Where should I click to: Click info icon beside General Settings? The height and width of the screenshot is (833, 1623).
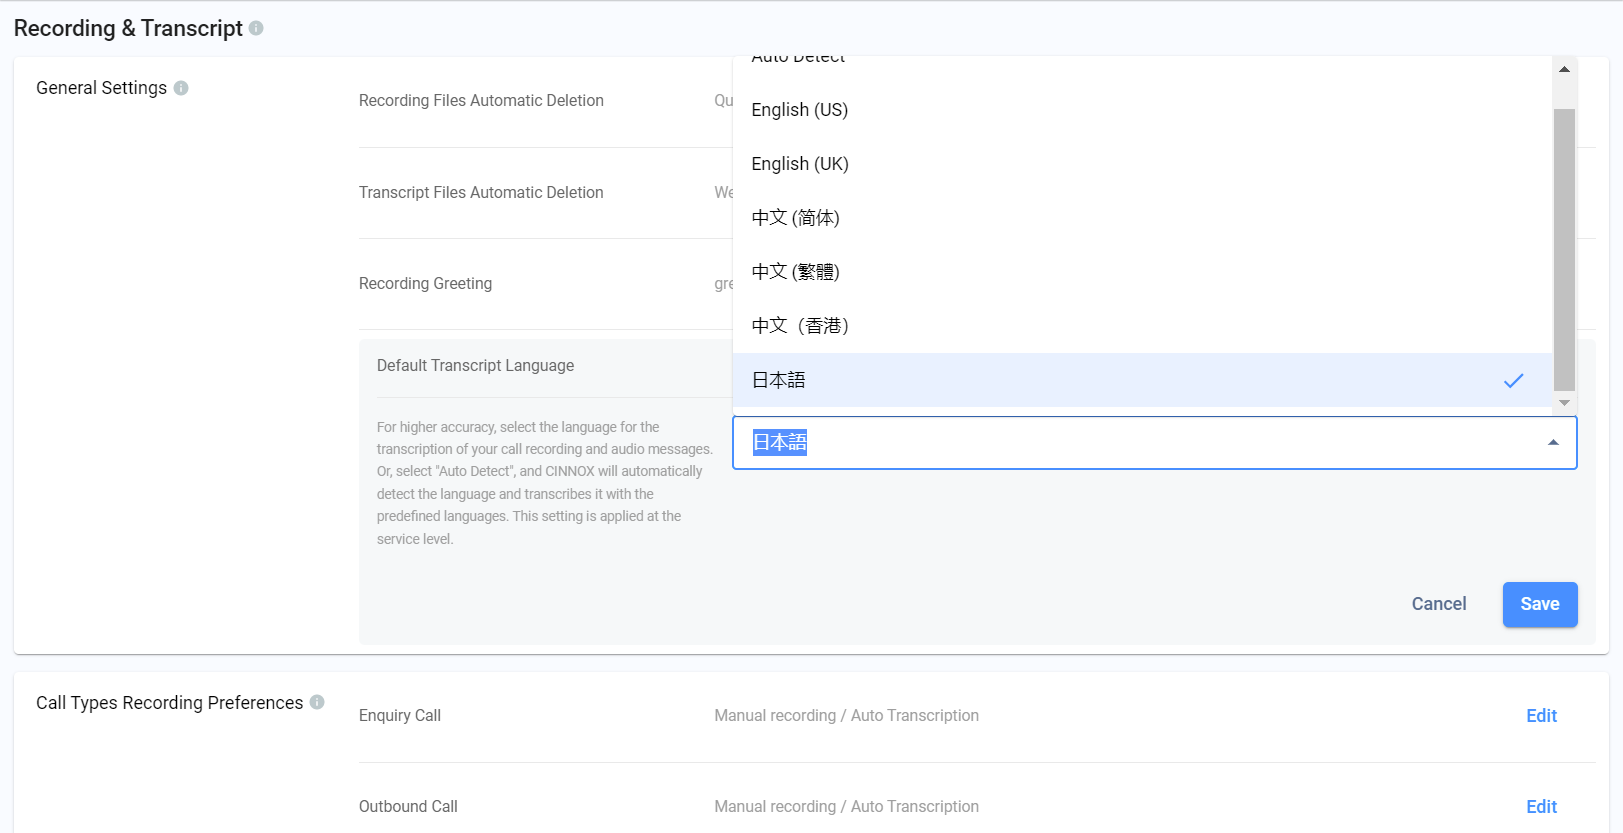pyautogui.click(x=181, y=88)
